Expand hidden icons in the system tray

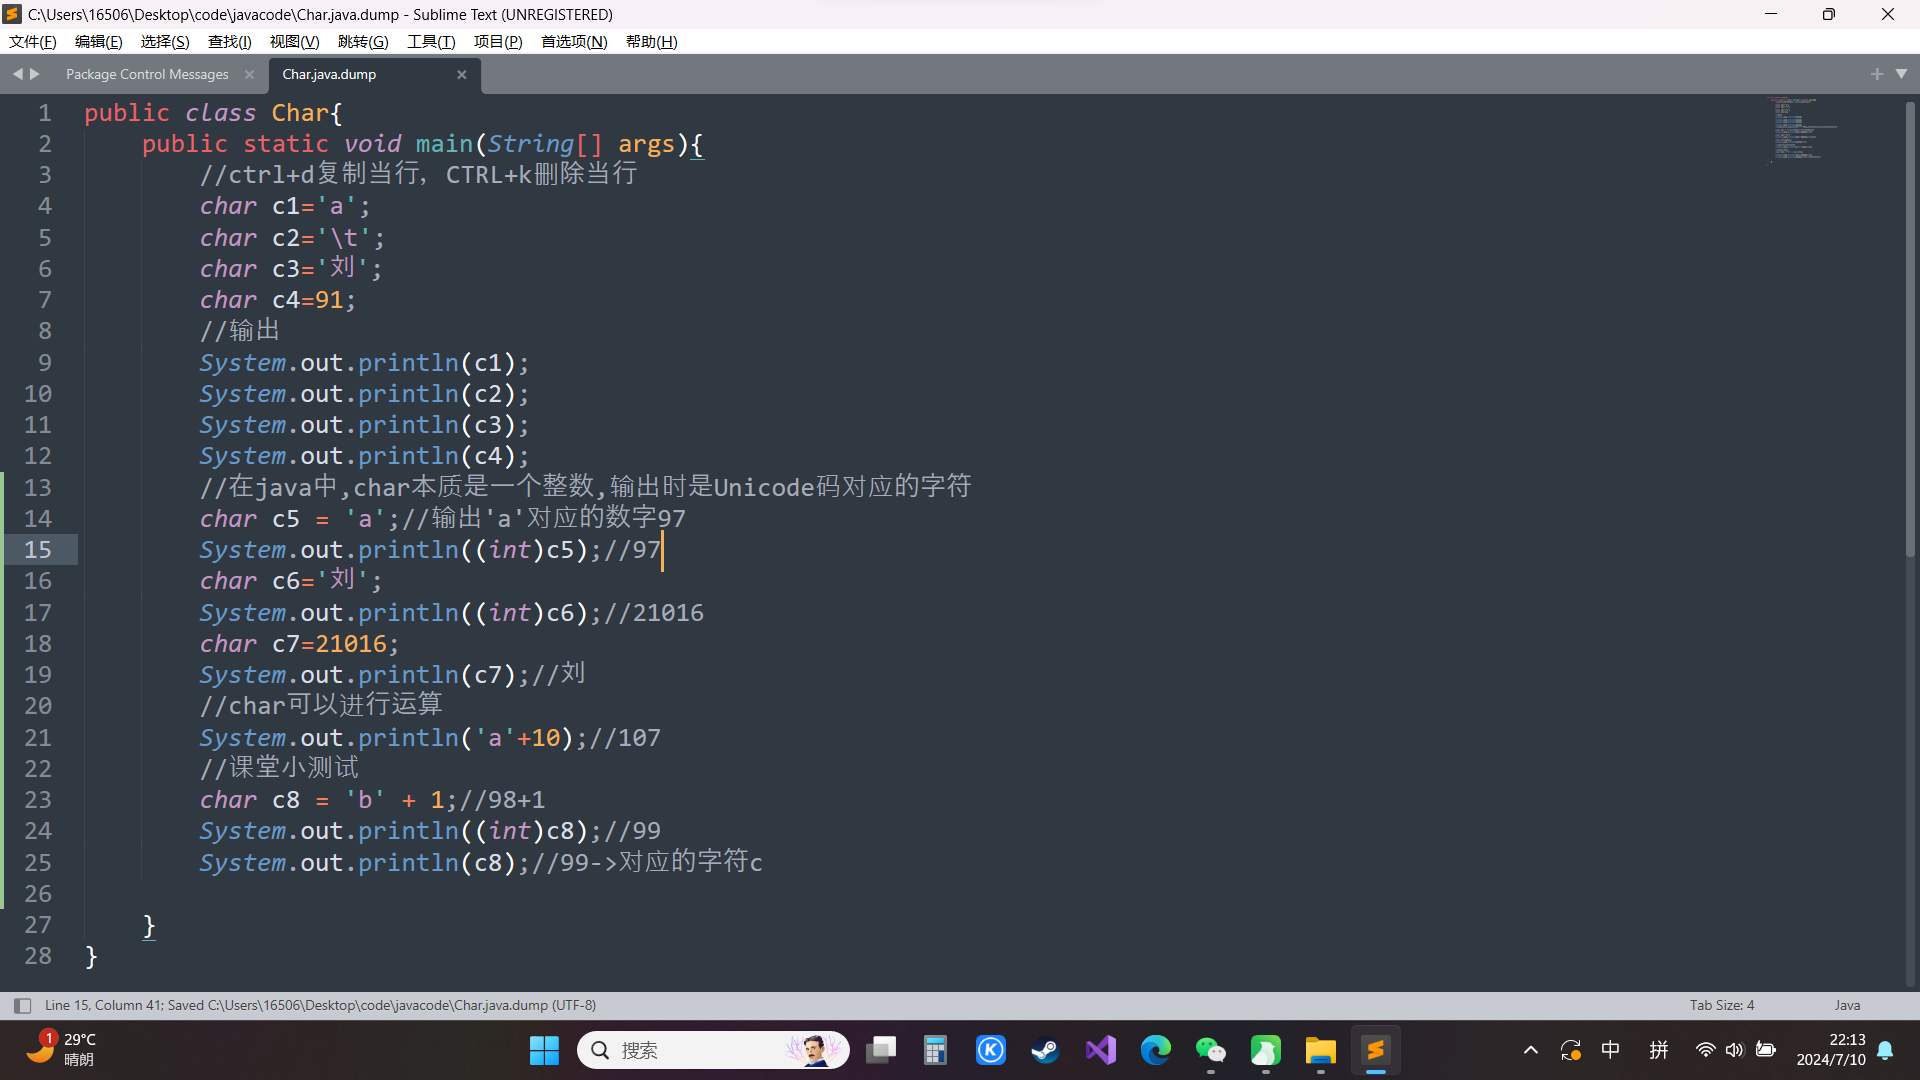(1530, 1050)
